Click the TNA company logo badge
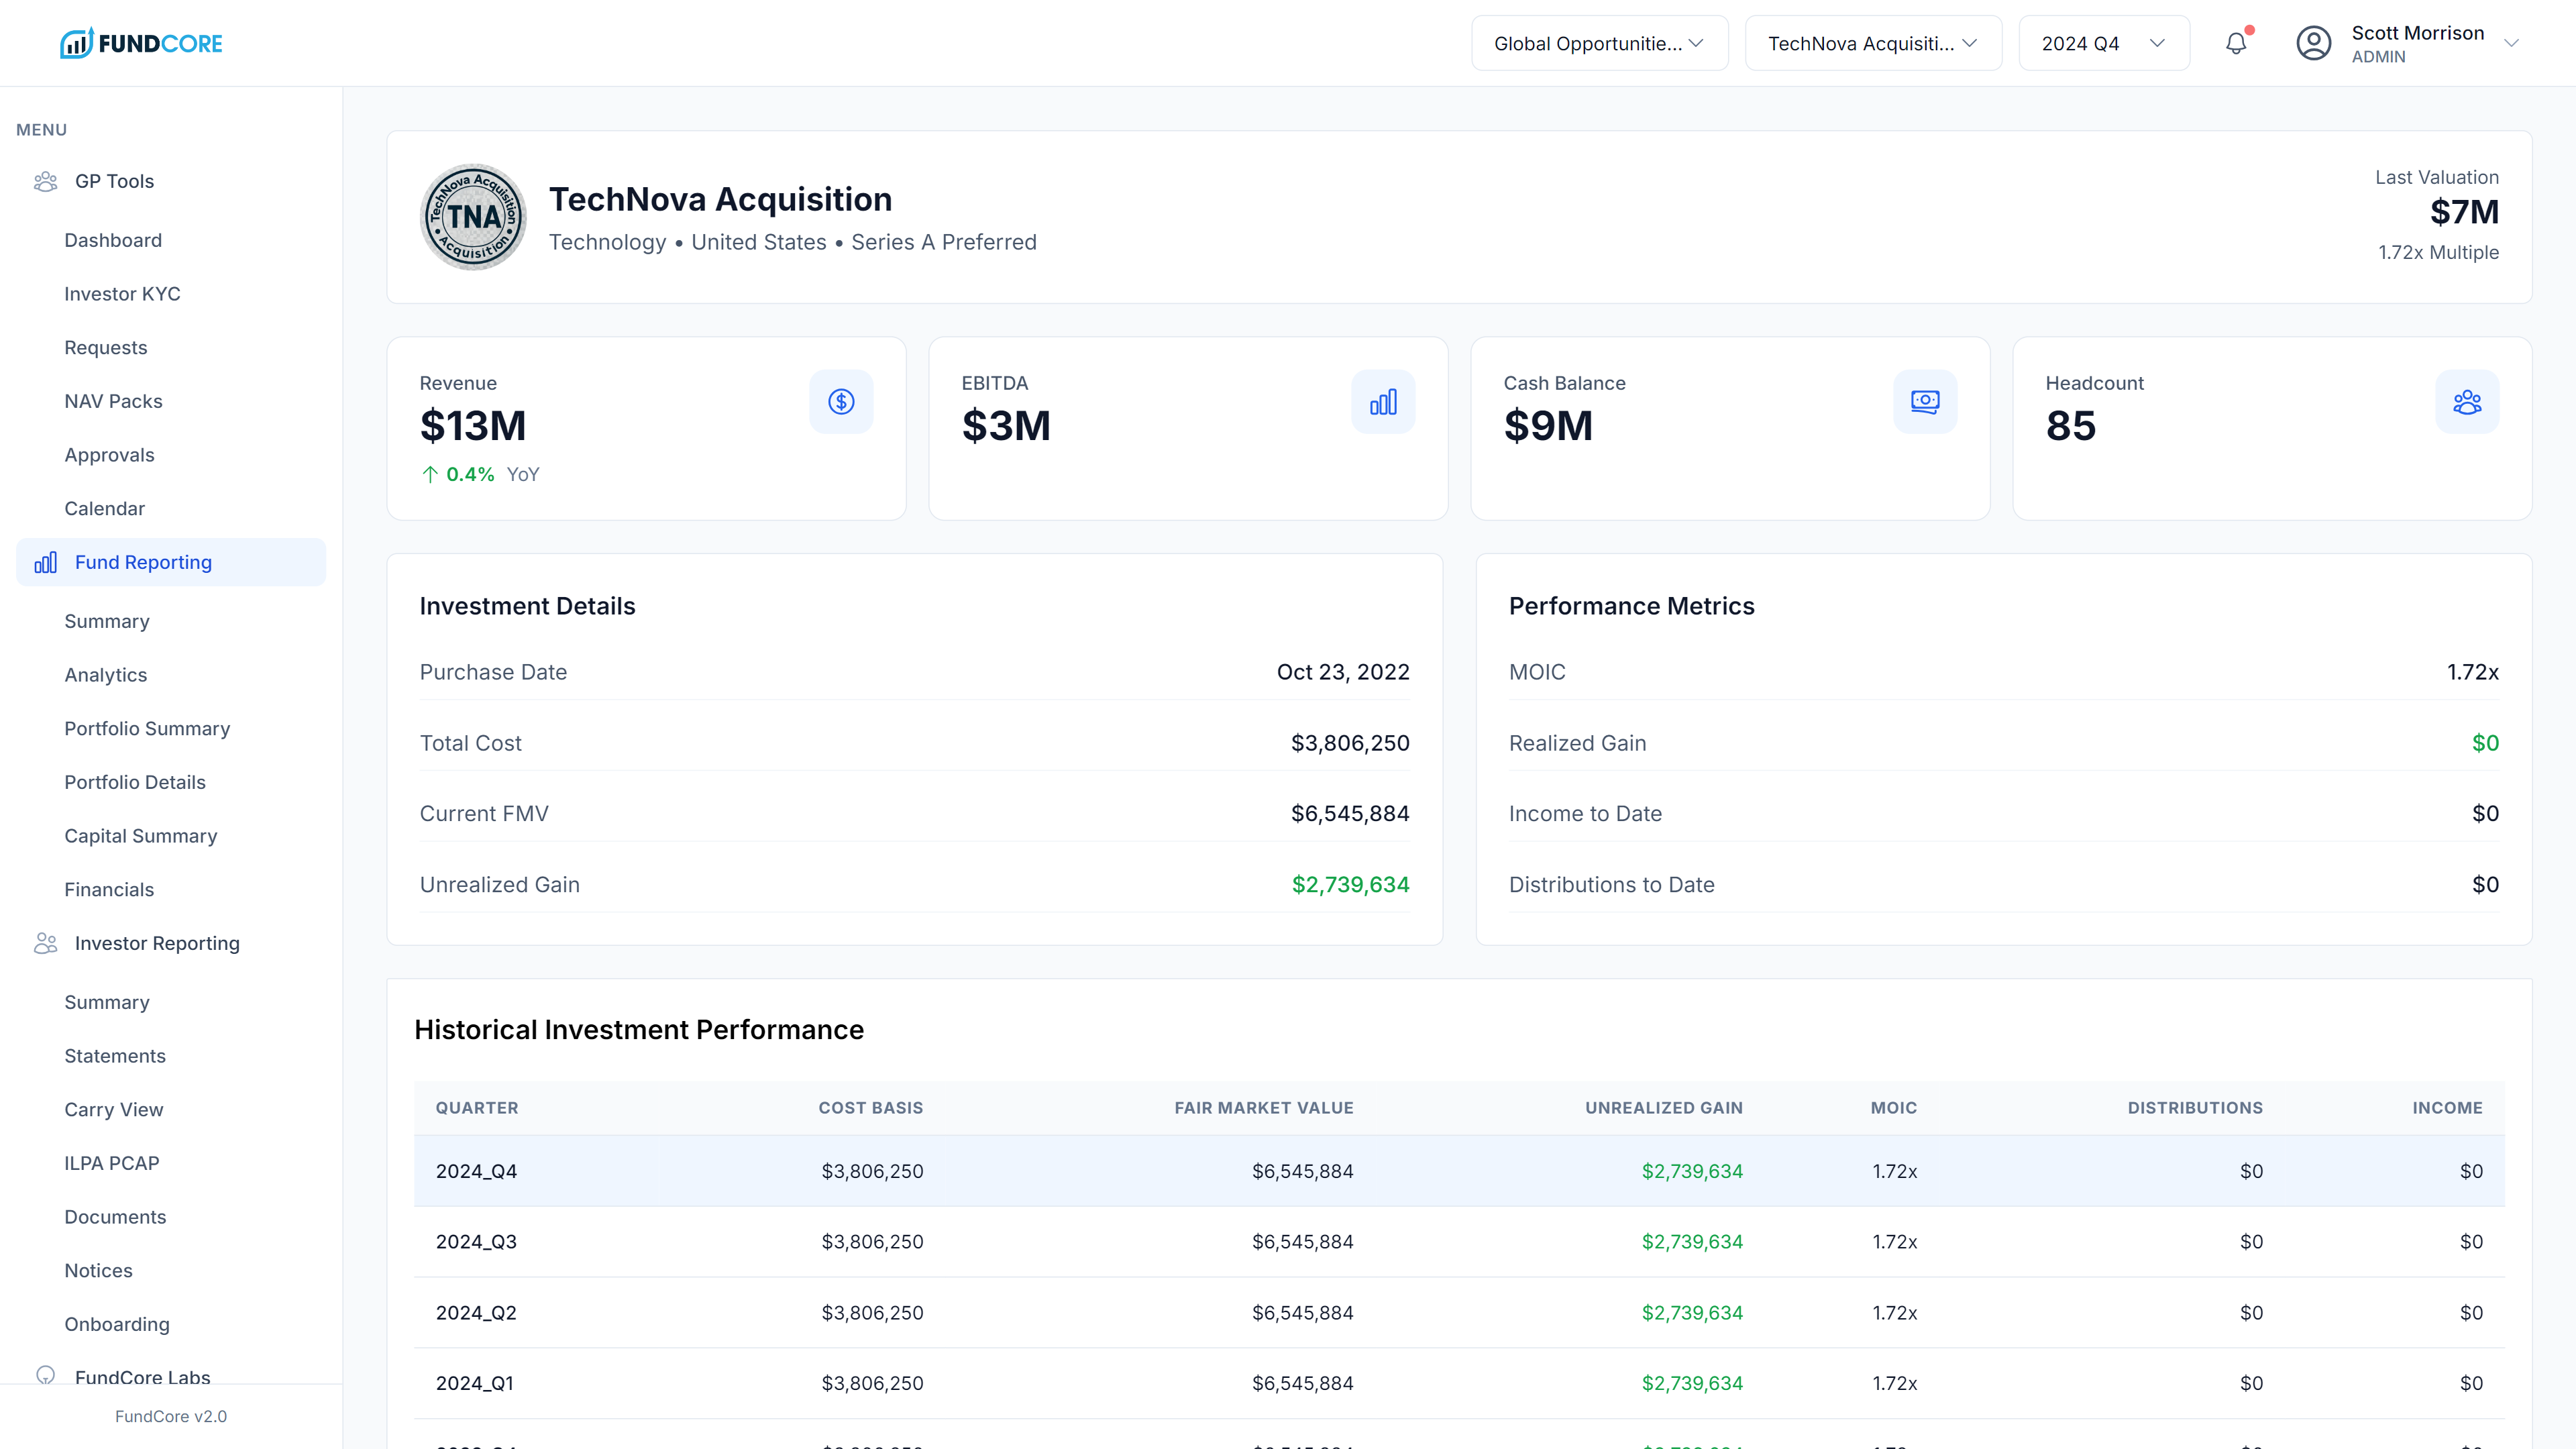This screenshot has width=2576, height=1449. (x=473, y=217)
